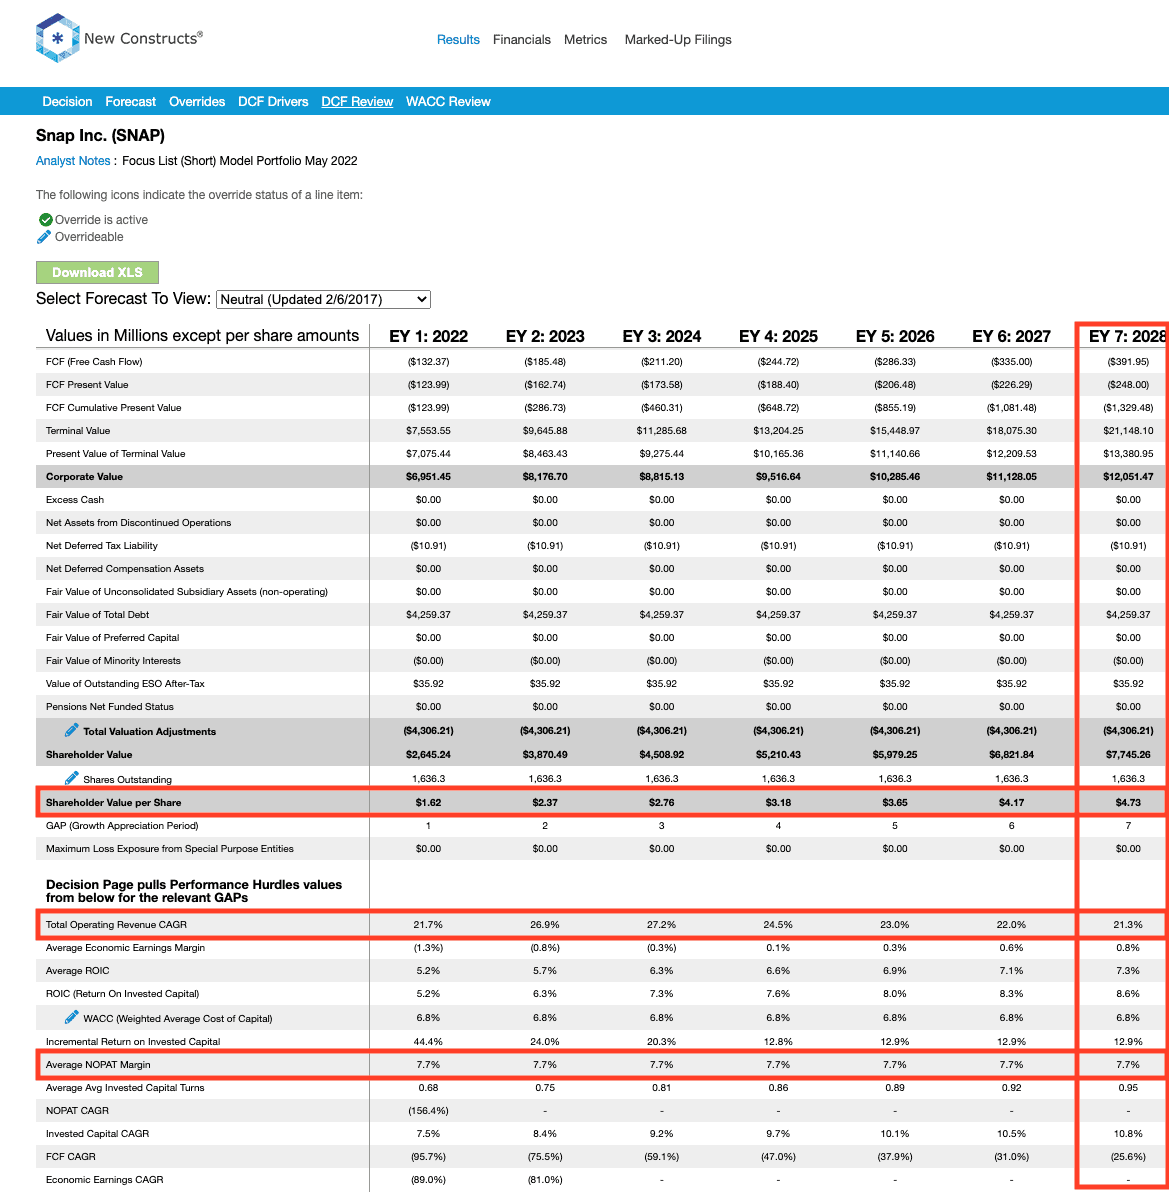1169x1192 pixels.
Task: Click the New Constructs hexagon logo
Action: click(x=57, y=37)
